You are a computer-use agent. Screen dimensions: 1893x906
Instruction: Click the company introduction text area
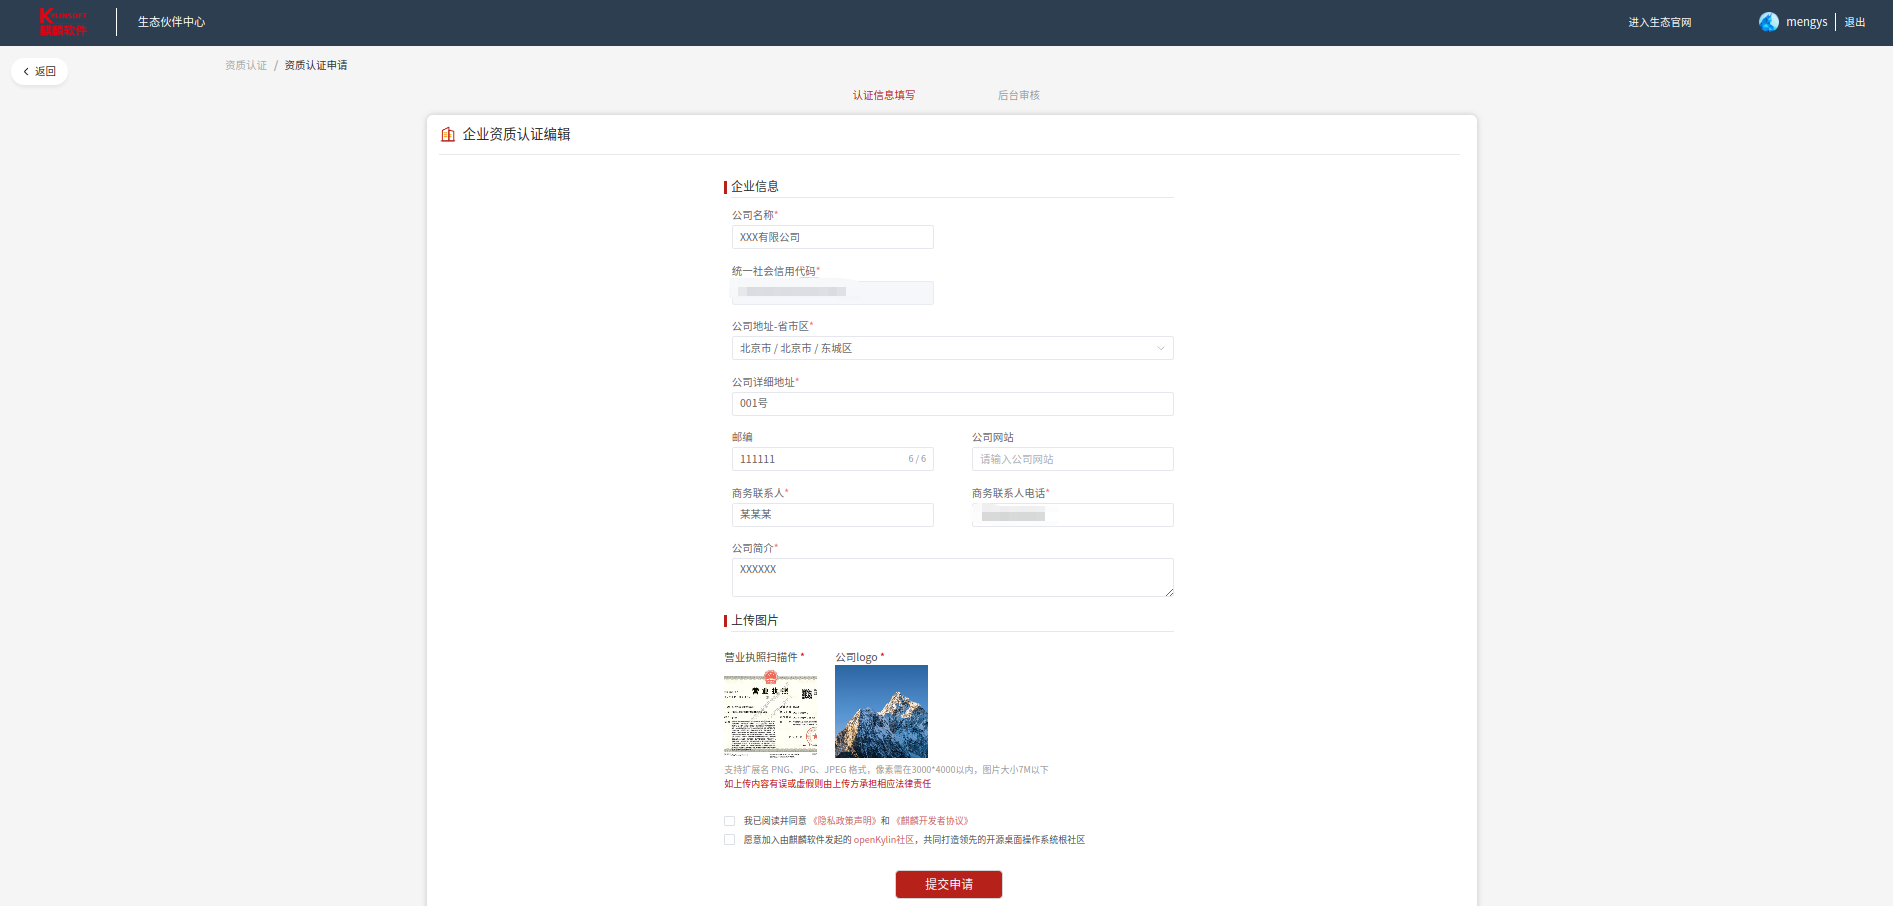[x=952, y=578]
